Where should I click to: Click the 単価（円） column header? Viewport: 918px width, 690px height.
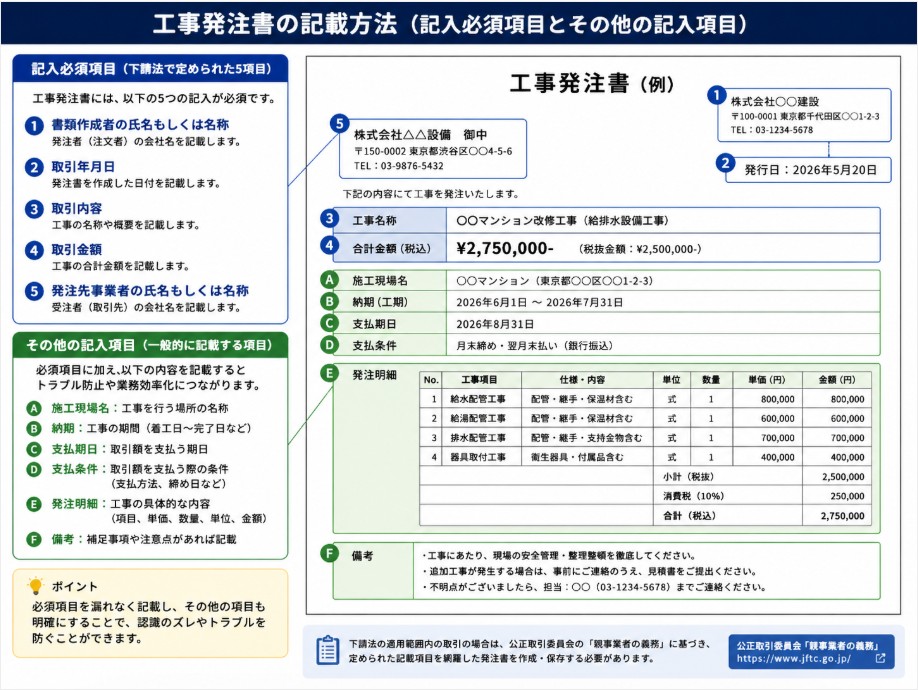click(766, 380)
